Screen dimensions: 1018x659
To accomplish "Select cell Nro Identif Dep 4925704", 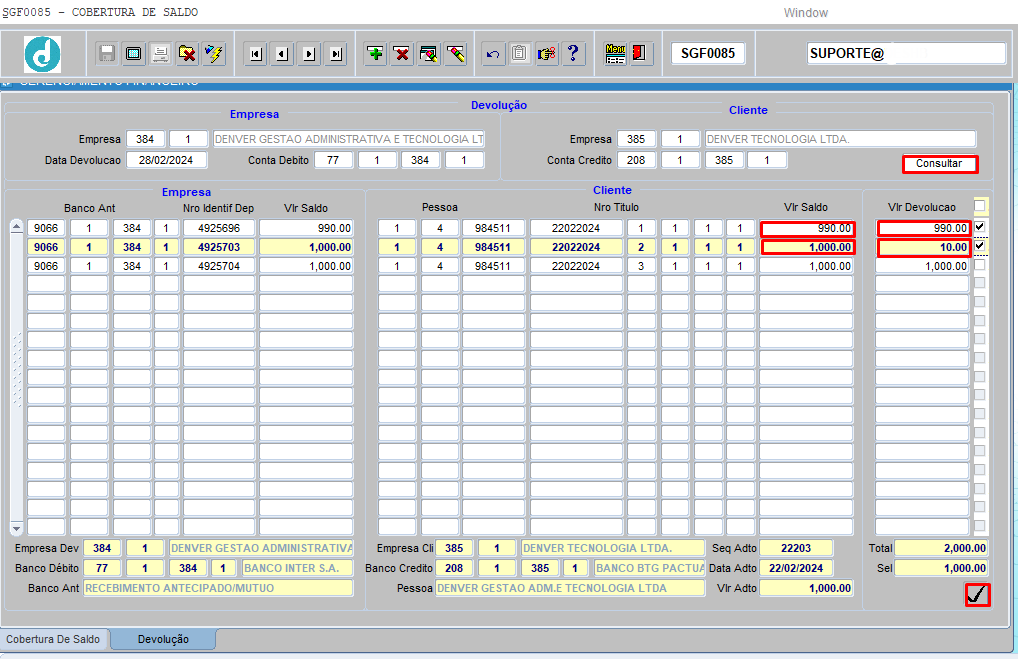I will 219,266.
